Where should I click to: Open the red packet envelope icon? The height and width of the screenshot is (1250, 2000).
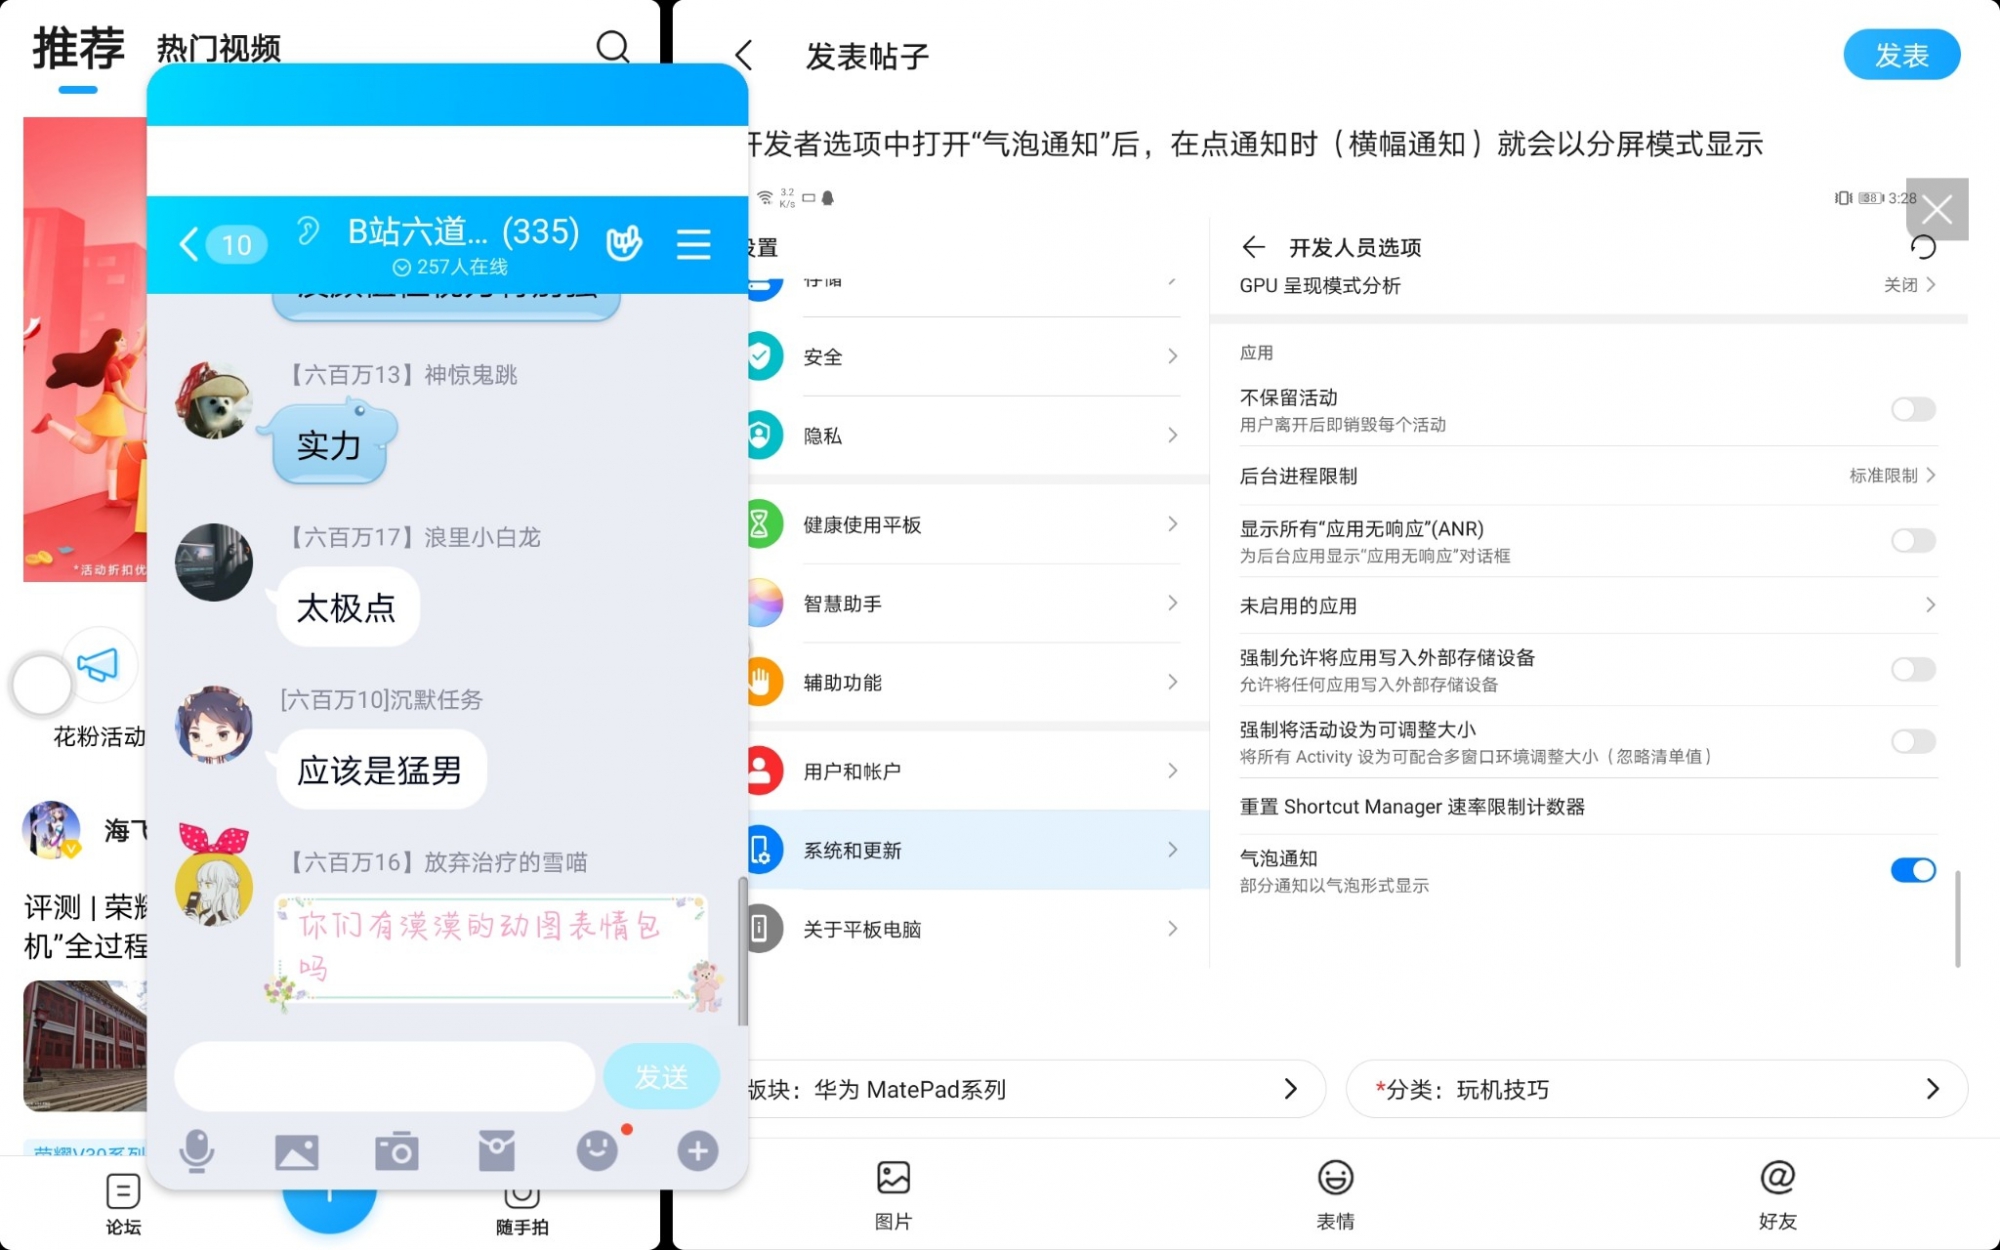(x=496, y=1151)
